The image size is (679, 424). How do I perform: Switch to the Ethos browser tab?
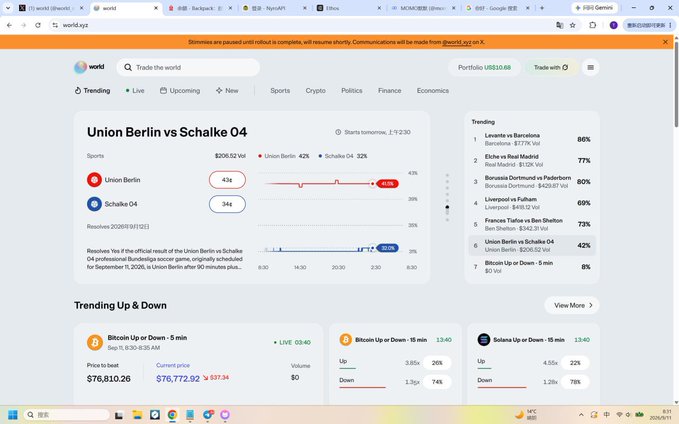tap(349, 8)
